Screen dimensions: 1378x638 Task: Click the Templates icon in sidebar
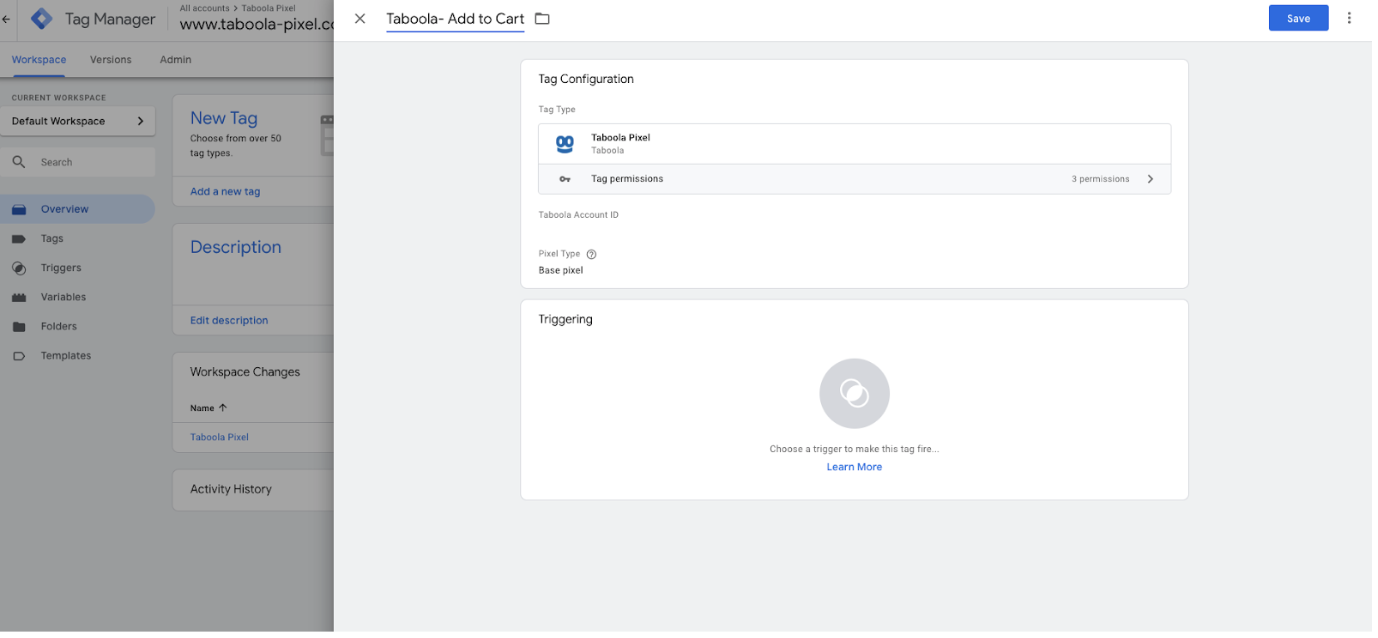19,355
